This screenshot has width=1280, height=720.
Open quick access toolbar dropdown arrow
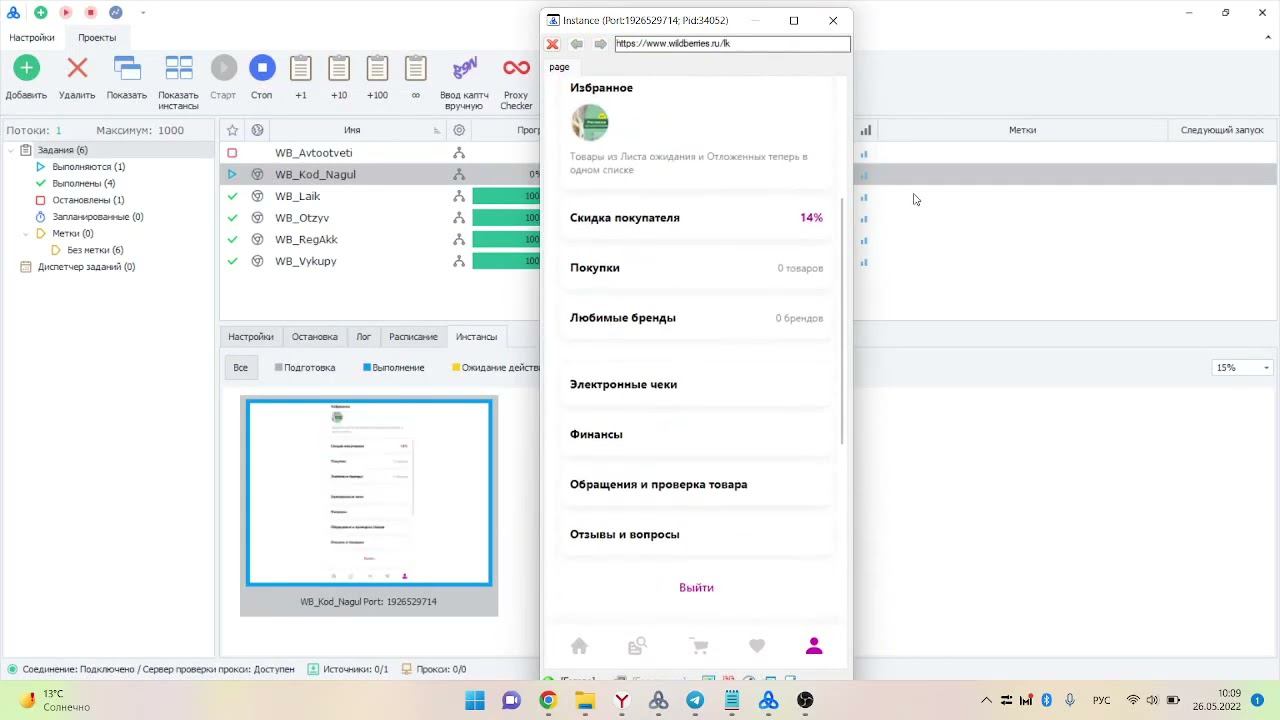click(x=143, y=13)
